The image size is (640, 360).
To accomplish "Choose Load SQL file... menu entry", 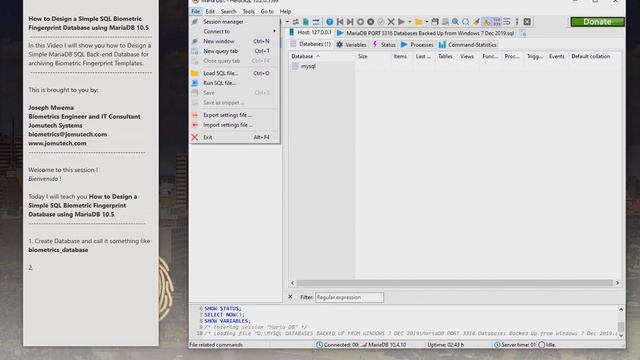I will 235,73.
